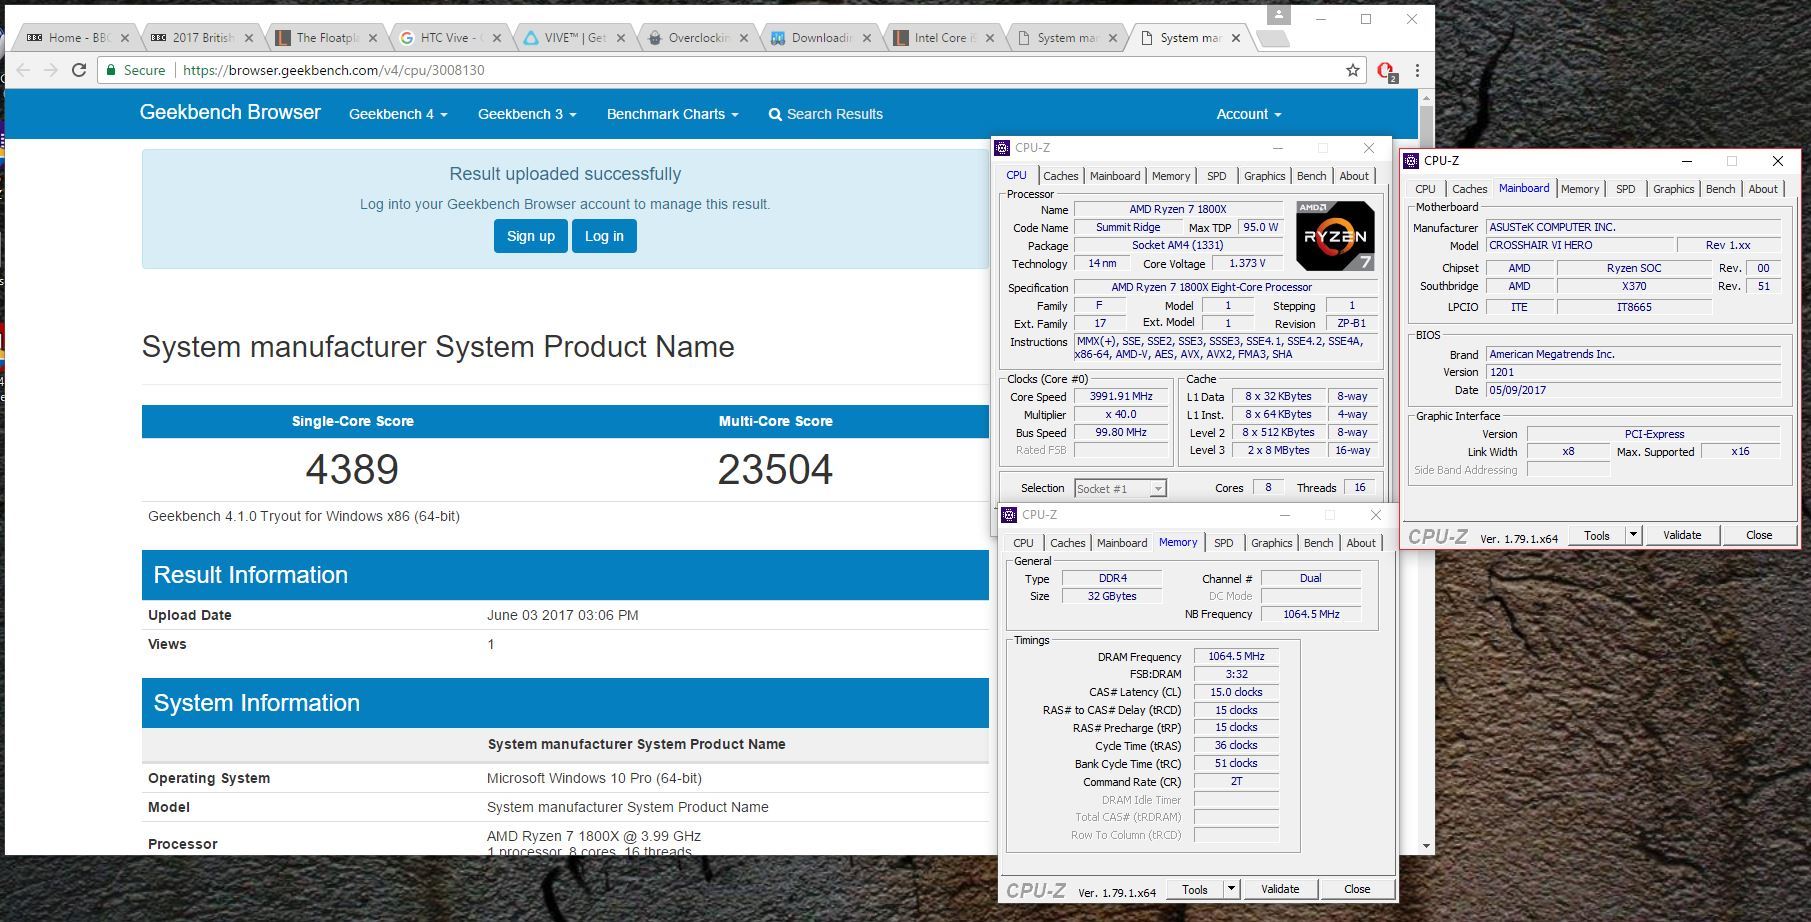The height and width of the screenshot is (922, 1811).
Task: Expand the Benchmark Charts menu
Action: [x=673, y=114]
